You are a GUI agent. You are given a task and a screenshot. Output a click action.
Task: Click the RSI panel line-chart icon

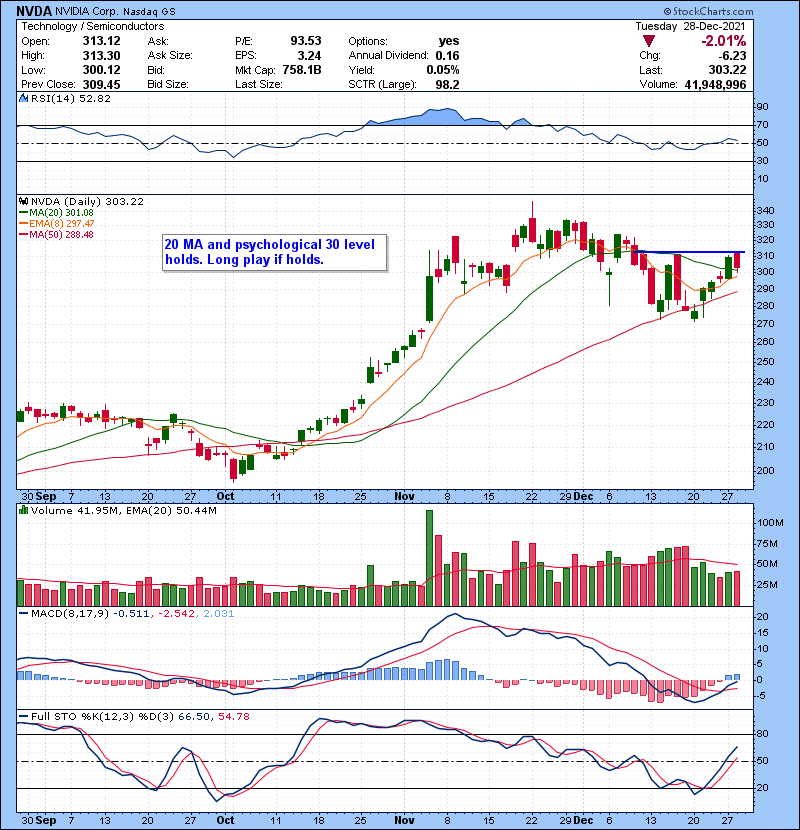(23, 98)
